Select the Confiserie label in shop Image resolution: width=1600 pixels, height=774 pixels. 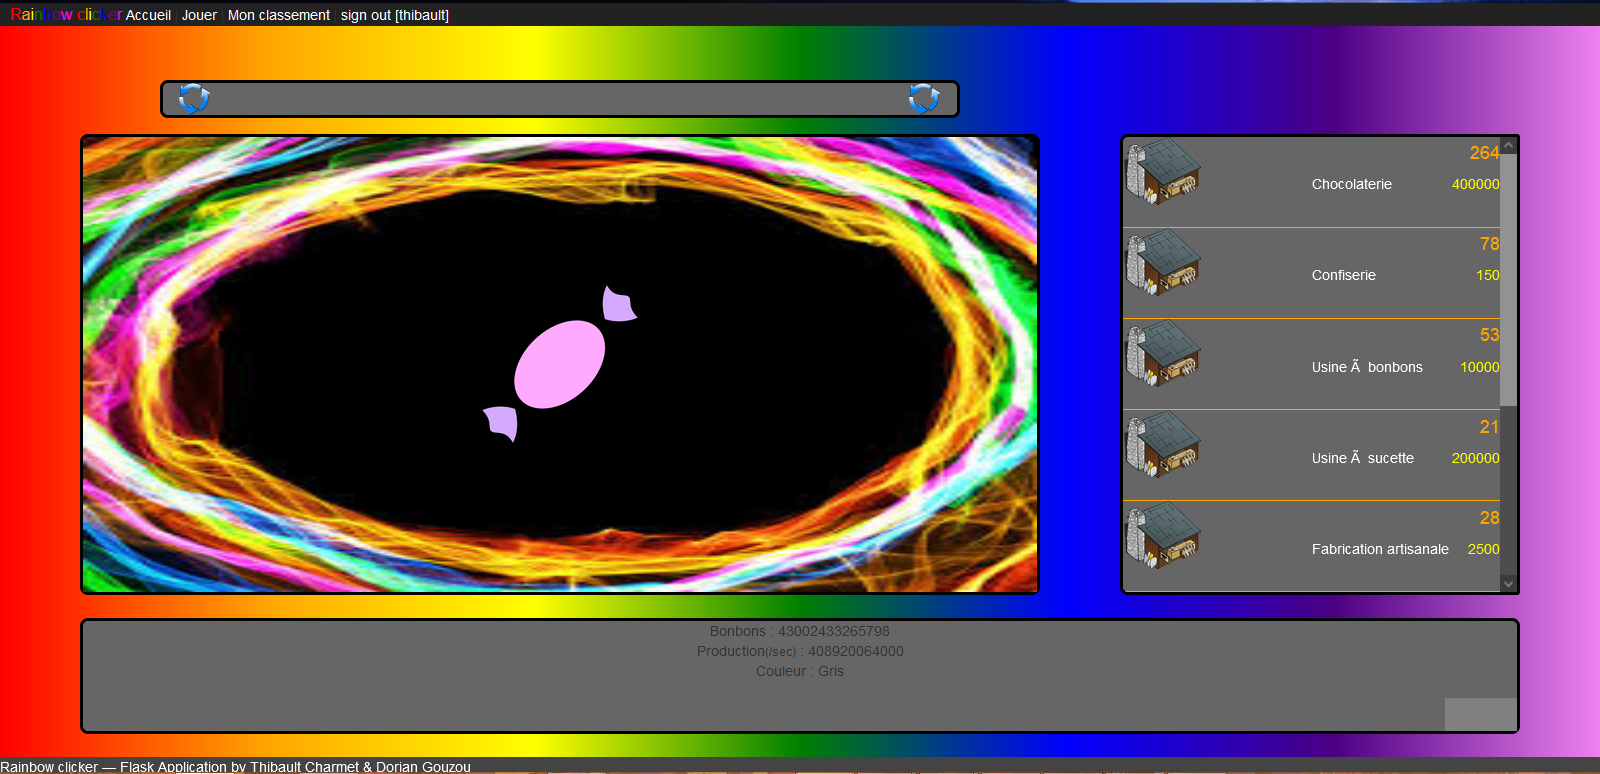click(1344, 275)
